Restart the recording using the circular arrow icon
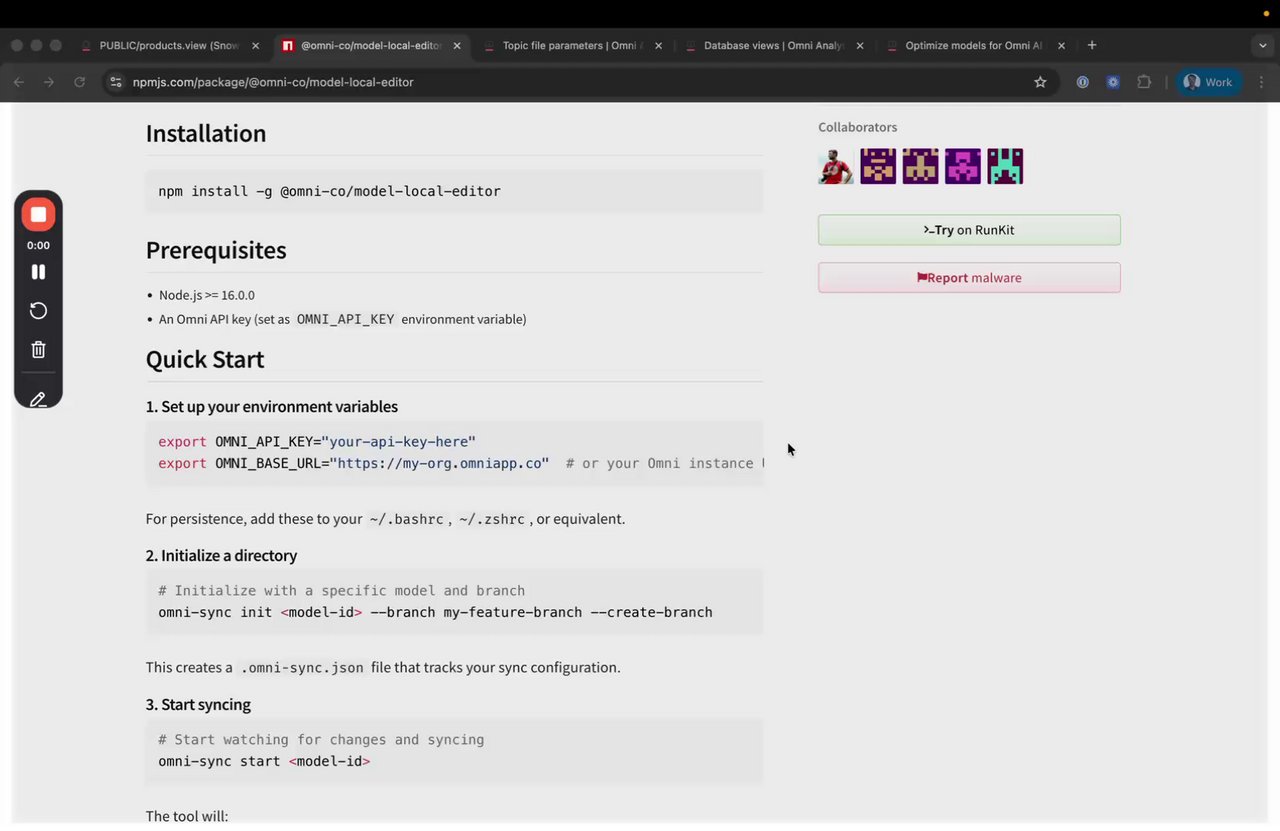This screenshot has width=1280, height=831. 38,311
